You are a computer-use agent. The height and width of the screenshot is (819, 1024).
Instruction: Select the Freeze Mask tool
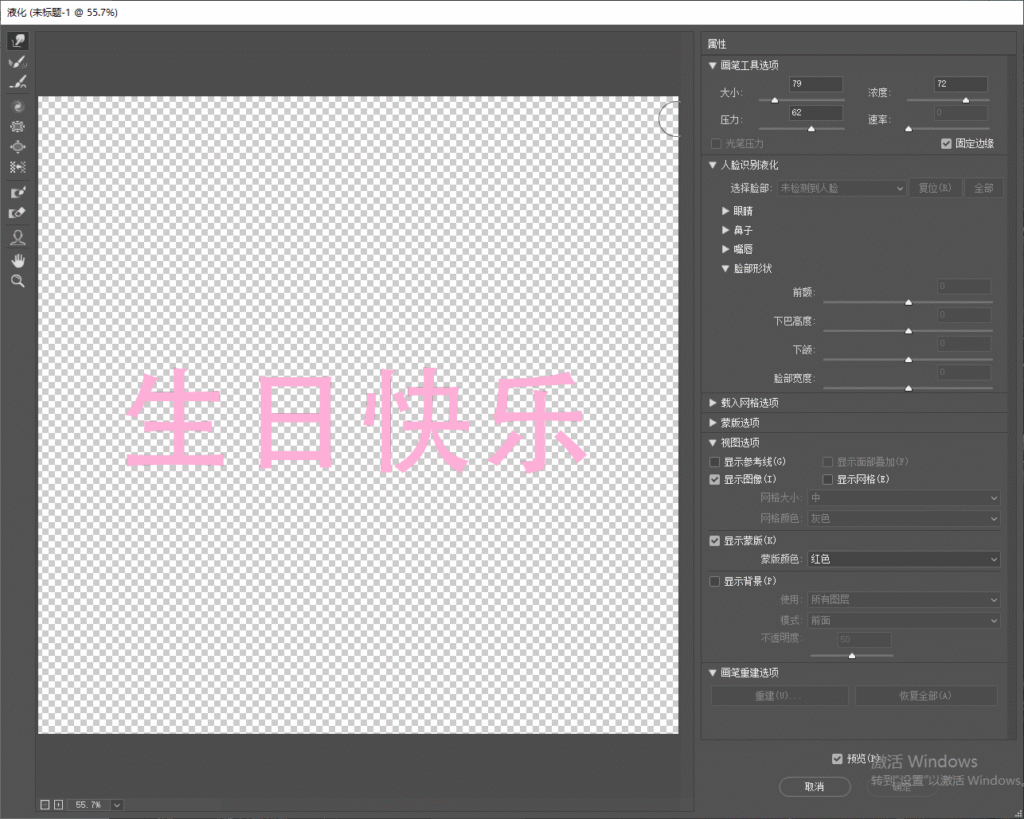pos(18,192)
